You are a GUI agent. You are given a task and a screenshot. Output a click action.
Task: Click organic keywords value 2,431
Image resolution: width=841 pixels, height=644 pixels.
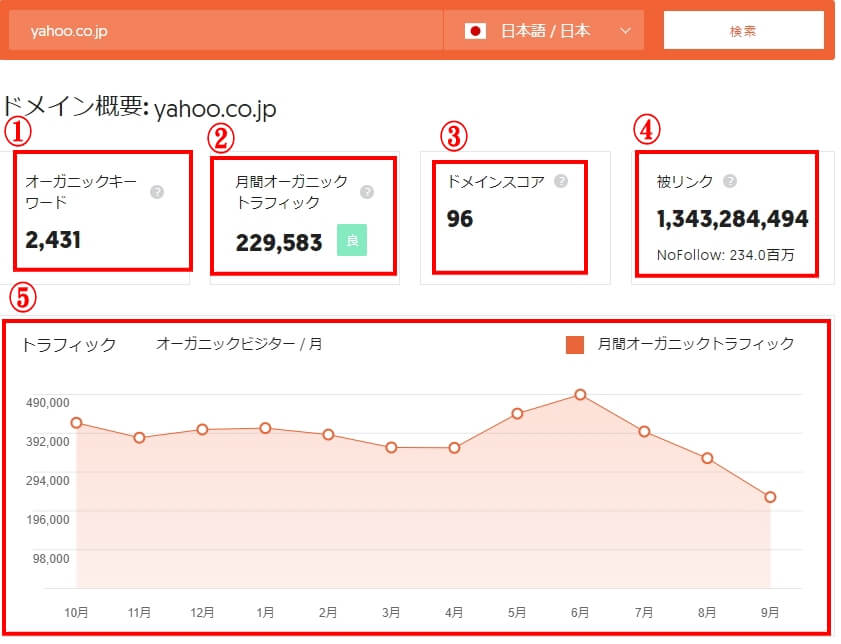tap(53, 240)
